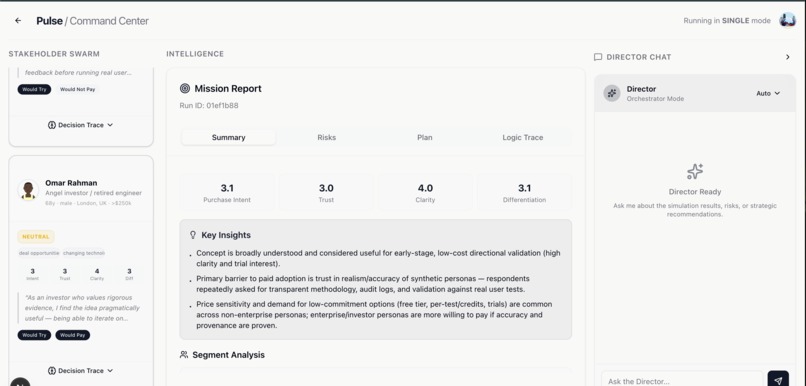Open the user profile avatar
This screenshot has width=806, height=386.
(787, 20)
